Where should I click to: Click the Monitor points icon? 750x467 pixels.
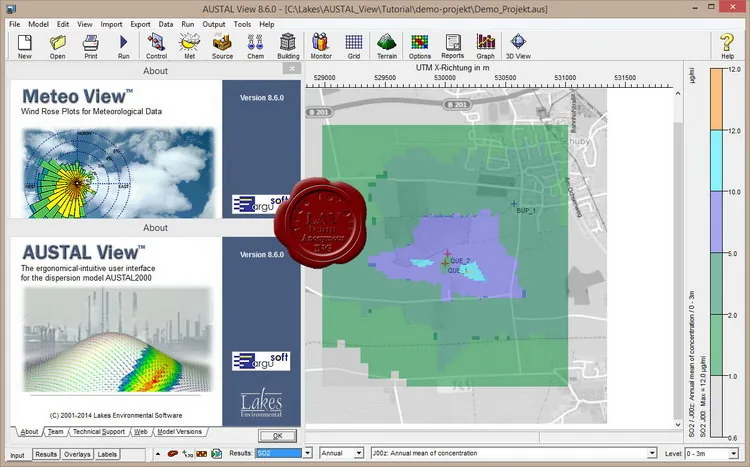click(321, 46)
